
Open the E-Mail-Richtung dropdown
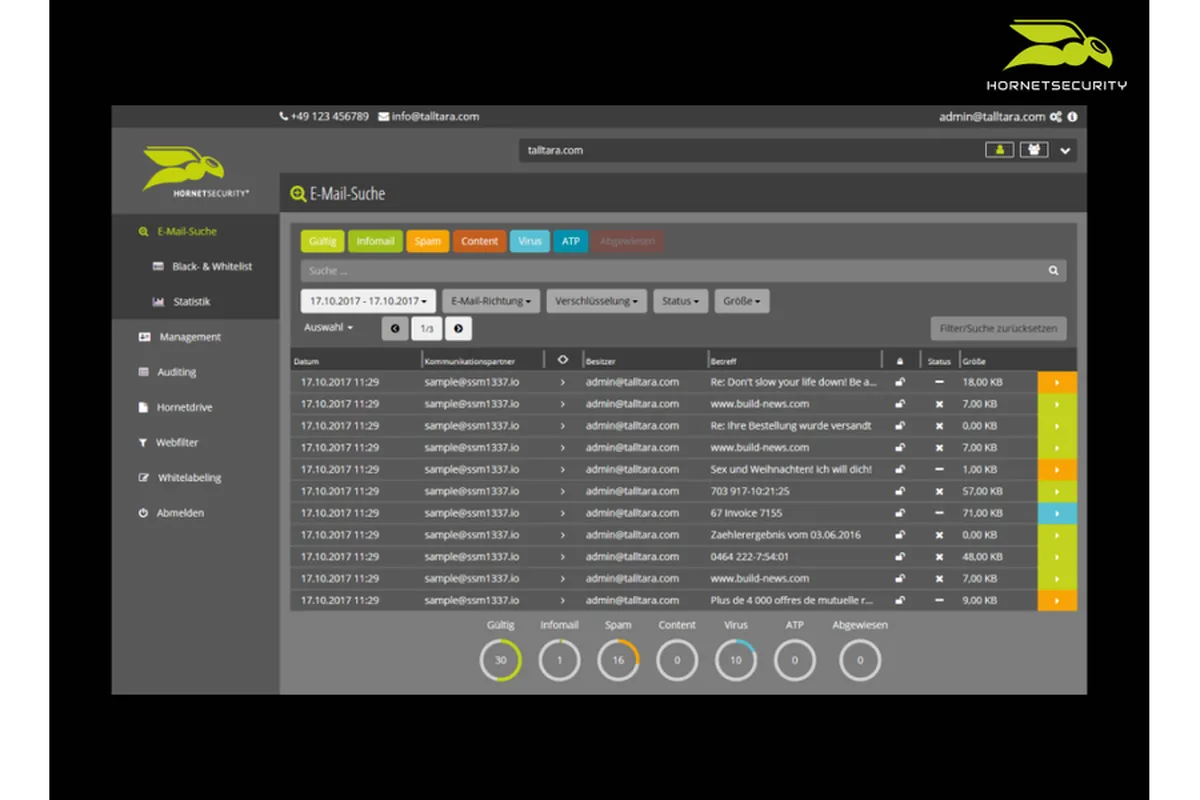(x=491, y=301)
